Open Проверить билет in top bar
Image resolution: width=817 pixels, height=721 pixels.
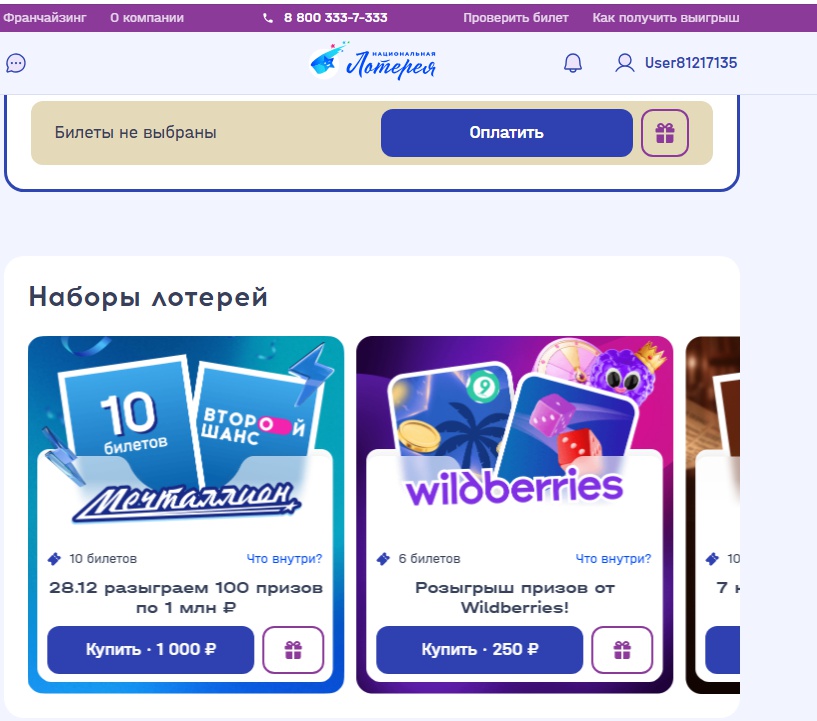click(515, 18)
